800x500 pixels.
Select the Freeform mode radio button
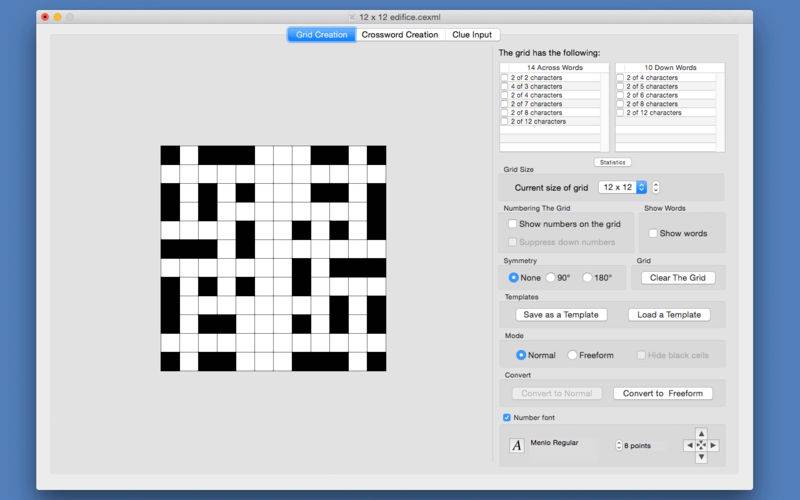coord(572,355)
